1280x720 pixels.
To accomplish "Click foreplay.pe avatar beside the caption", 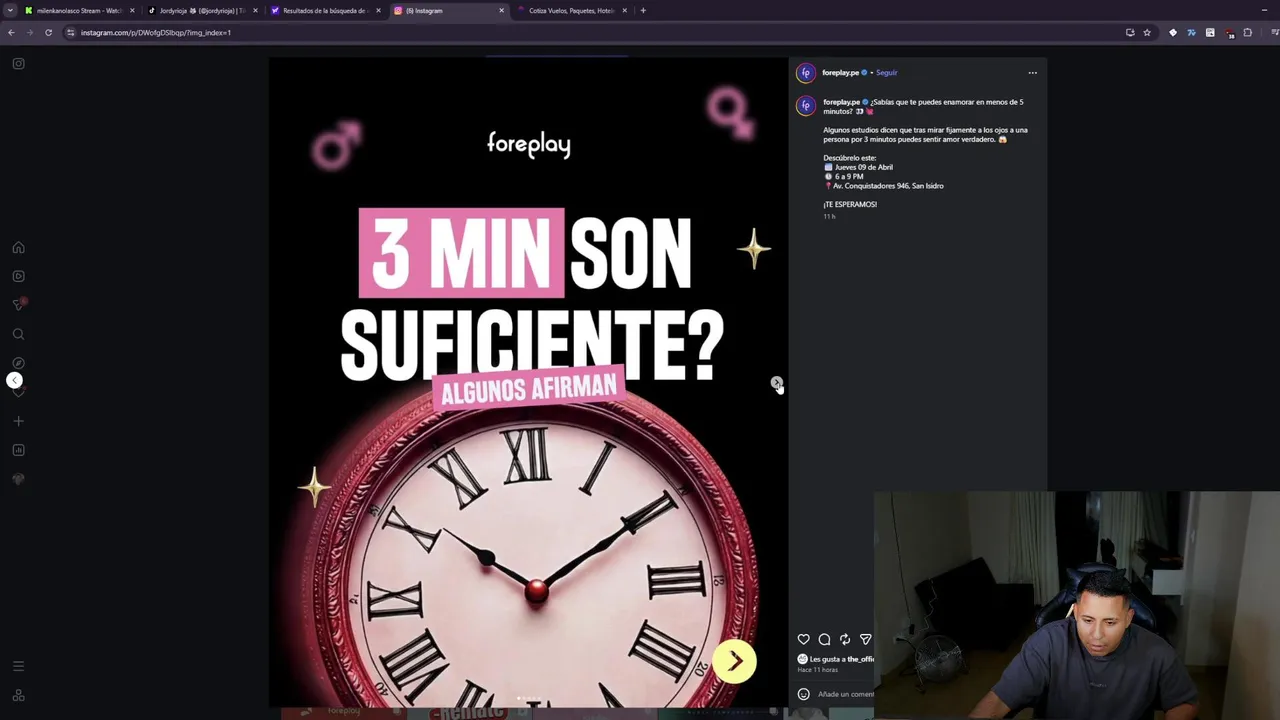I will click(806, 106).
